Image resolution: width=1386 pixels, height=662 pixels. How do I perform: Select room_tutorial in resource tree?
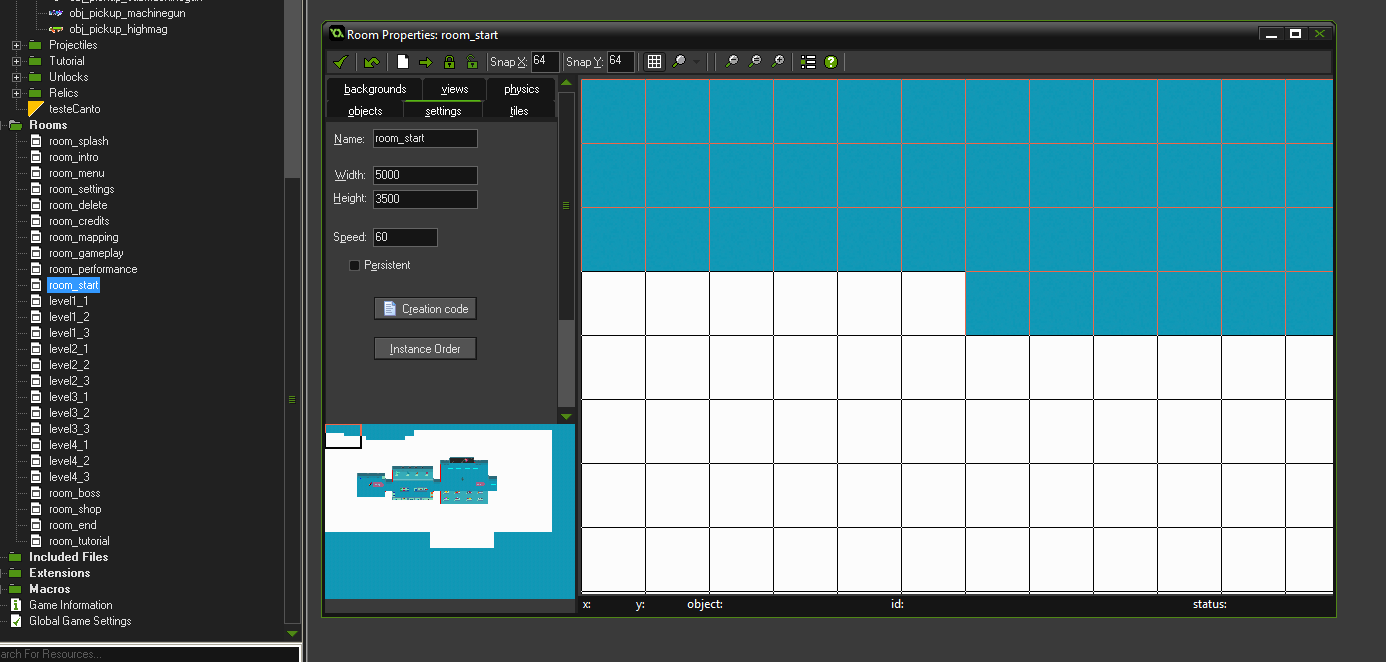(x=79, y=541)
